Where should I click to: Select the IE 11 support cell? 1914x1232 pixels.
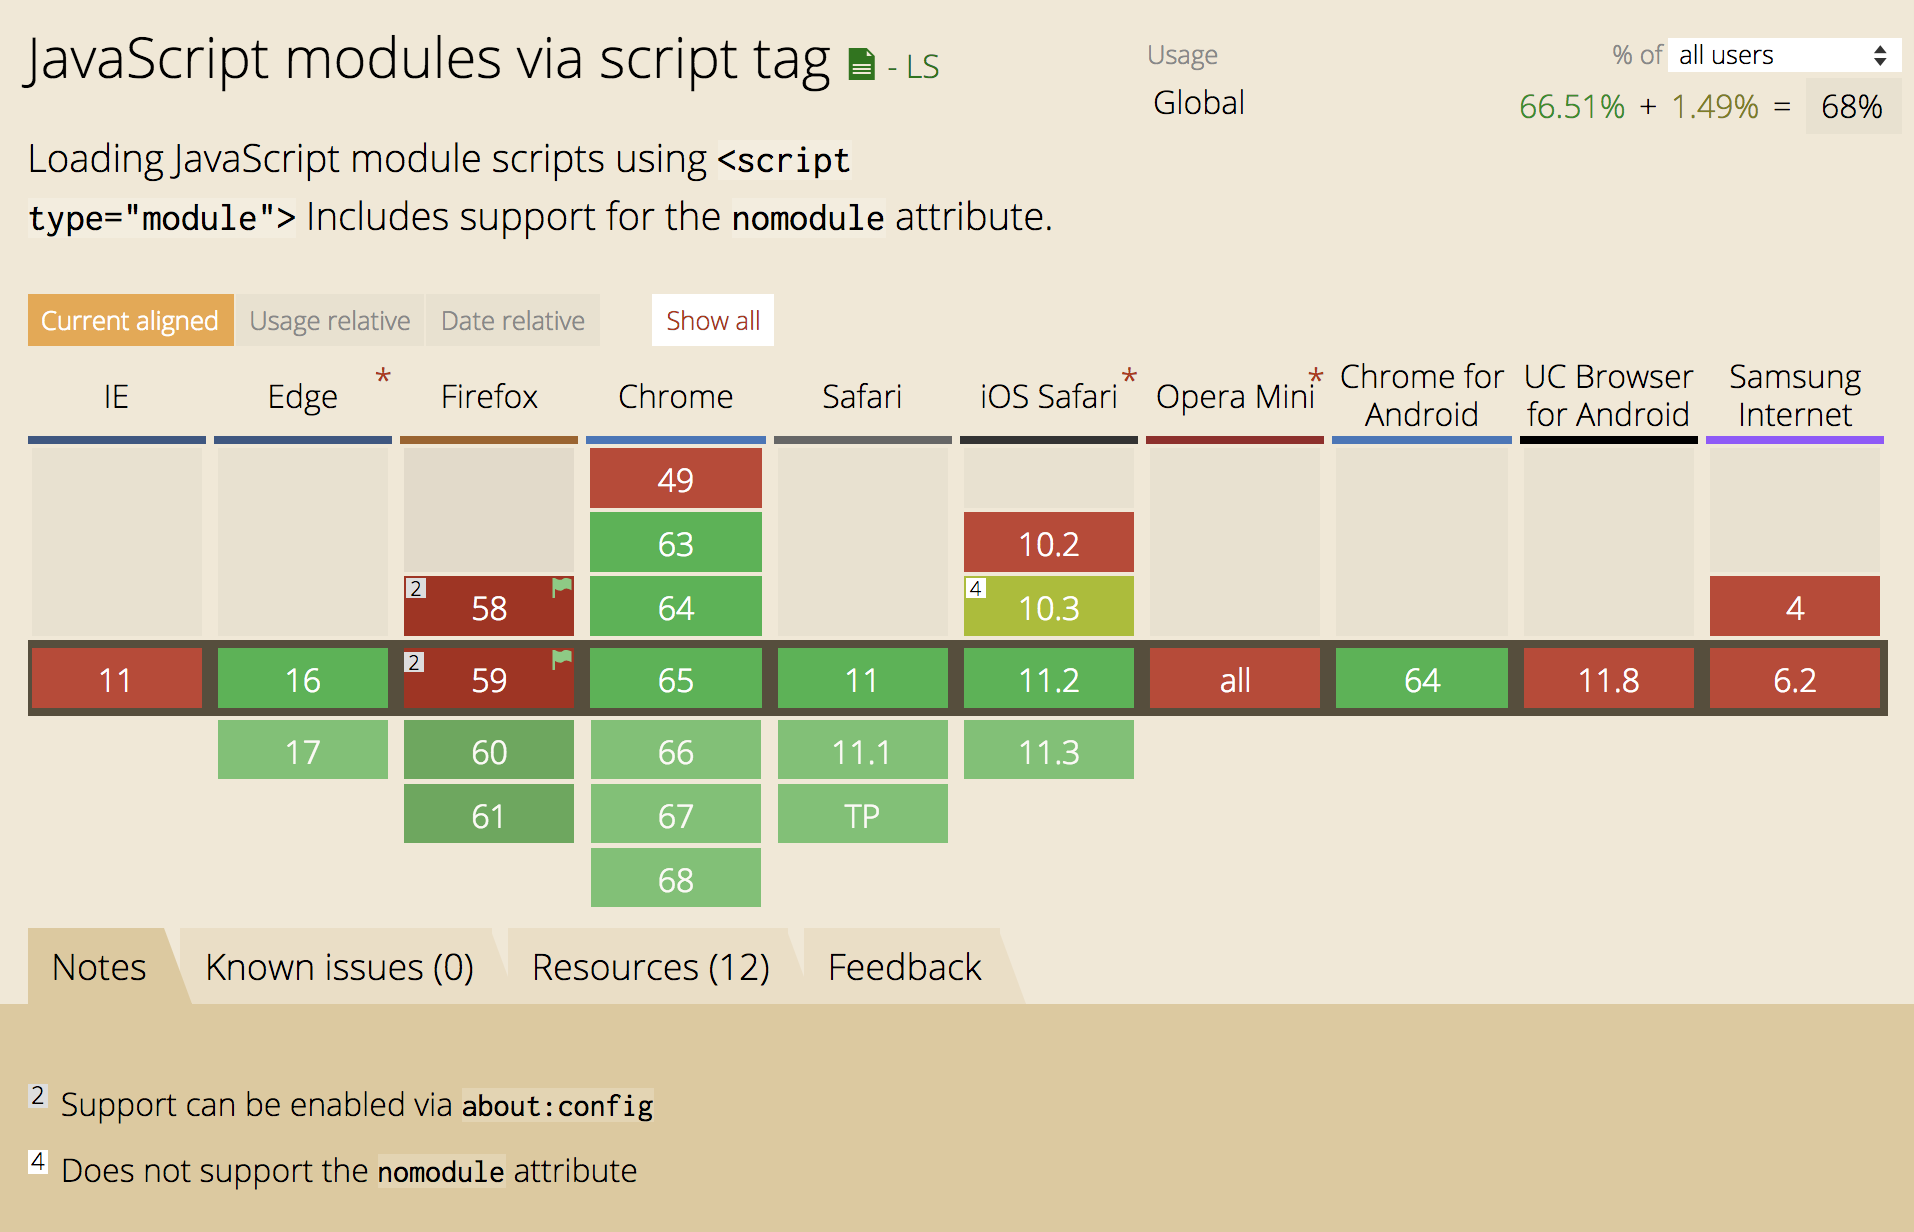click(x=116, y=679)
